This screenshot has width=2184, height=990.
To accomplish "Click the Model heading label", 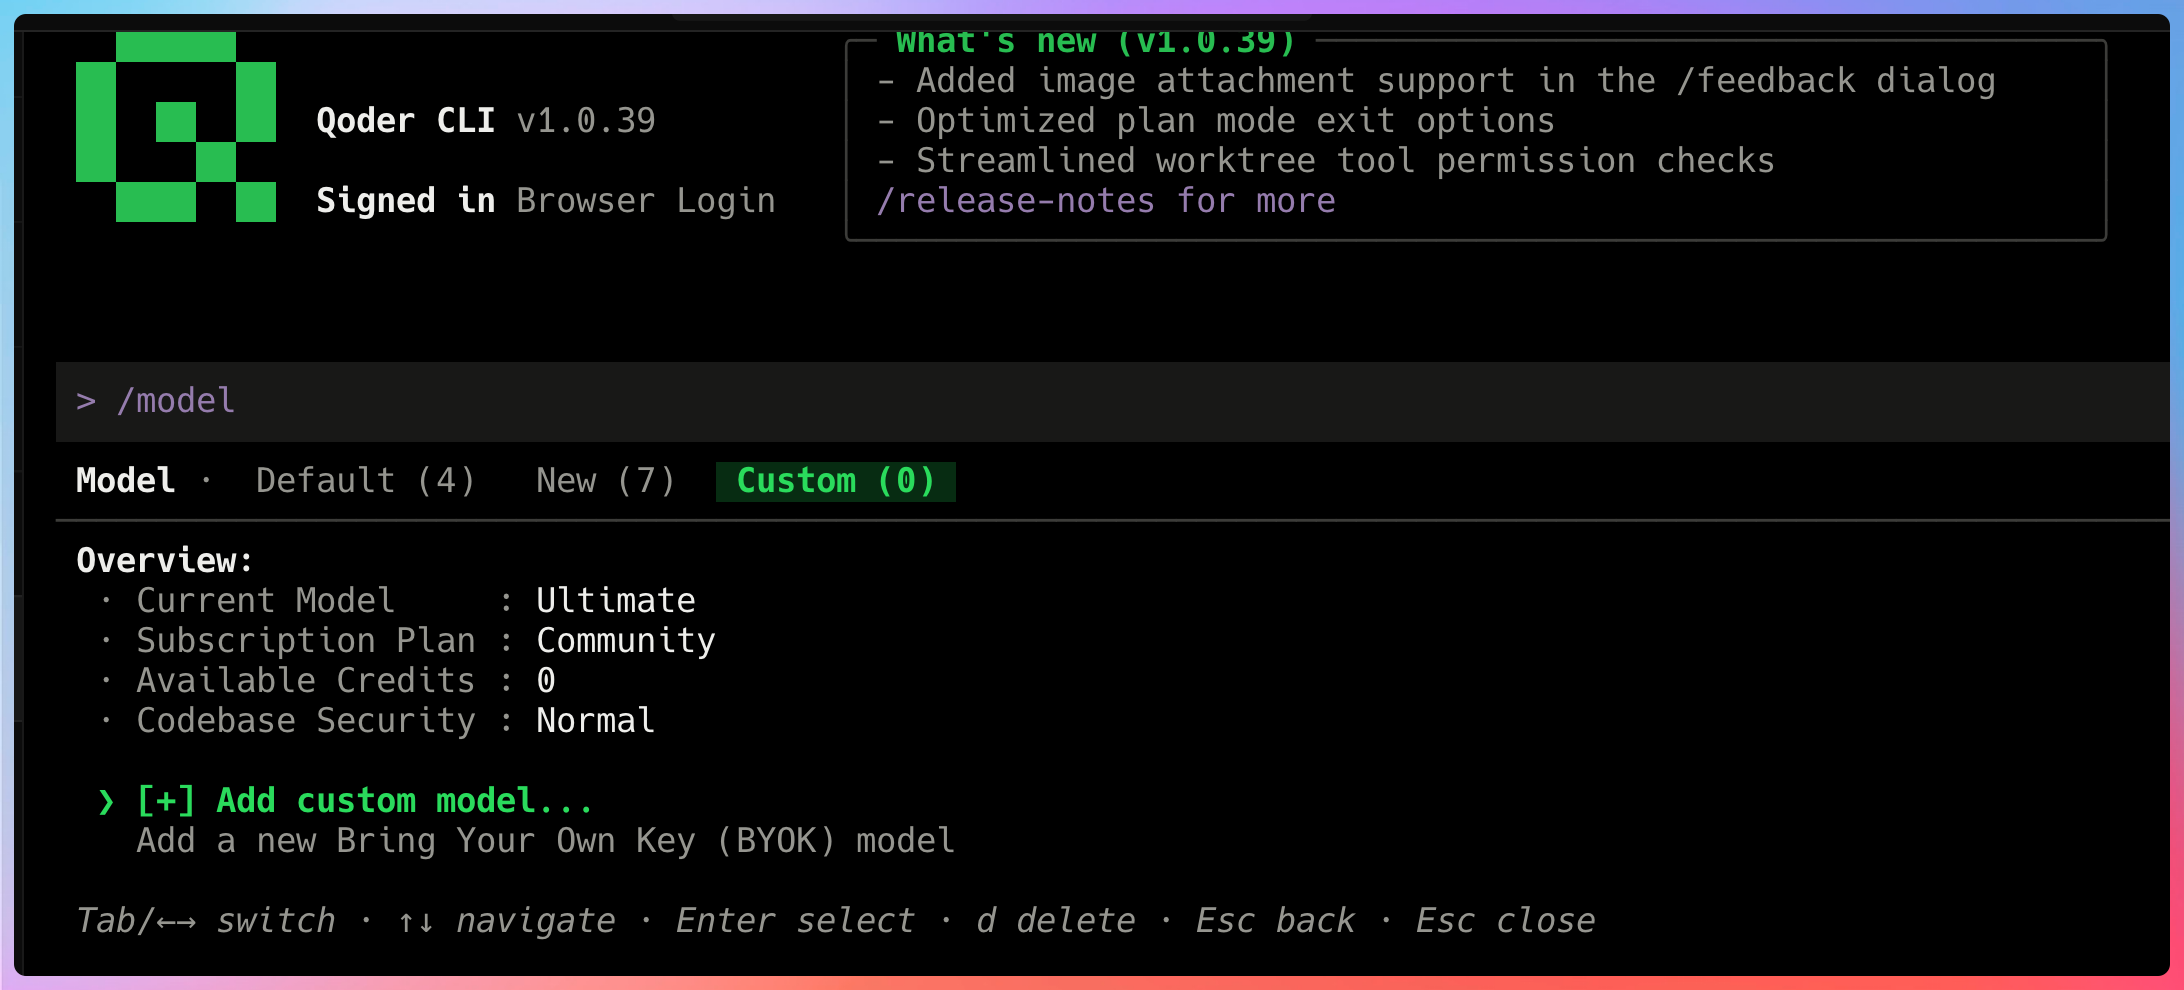I will coord(126,481).
